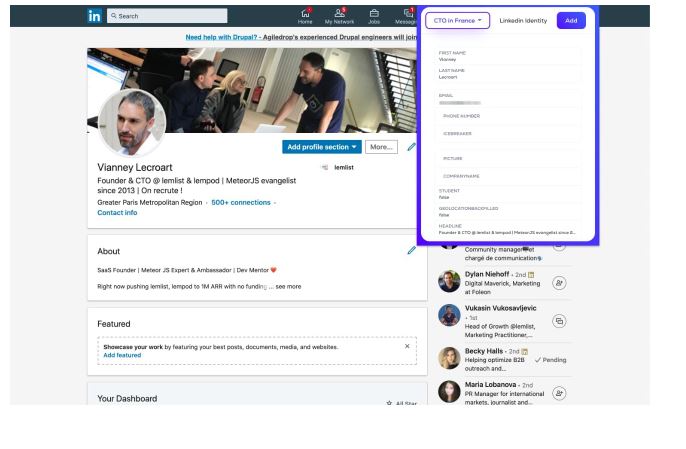Open the Contact info link
Screen dimensions: 686x449
117,213
